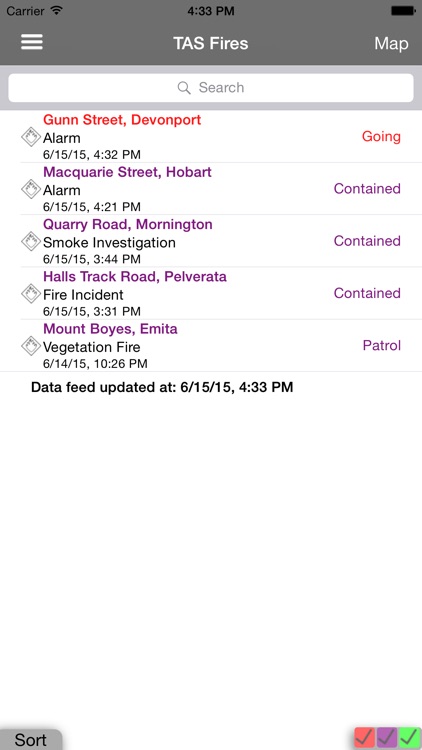Image resolution: width=422 pixels, height=750 pixels.
Task: Toggle the red checkmark filter
Action: [x=365, y=738]
